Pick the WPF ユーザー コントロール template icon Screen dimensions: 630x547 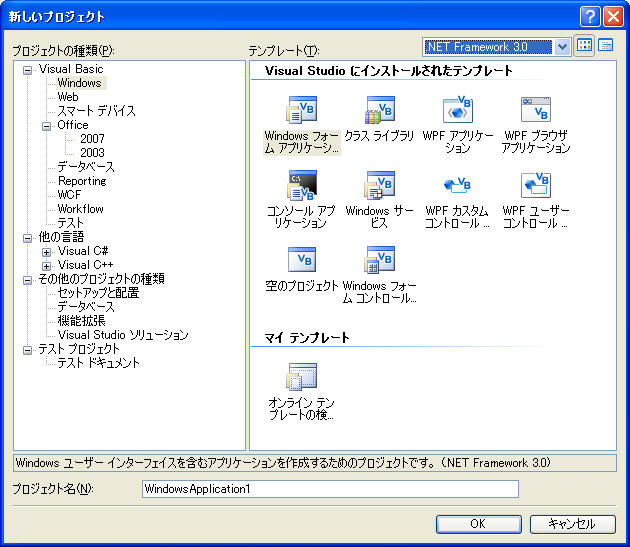click(536, 185)
